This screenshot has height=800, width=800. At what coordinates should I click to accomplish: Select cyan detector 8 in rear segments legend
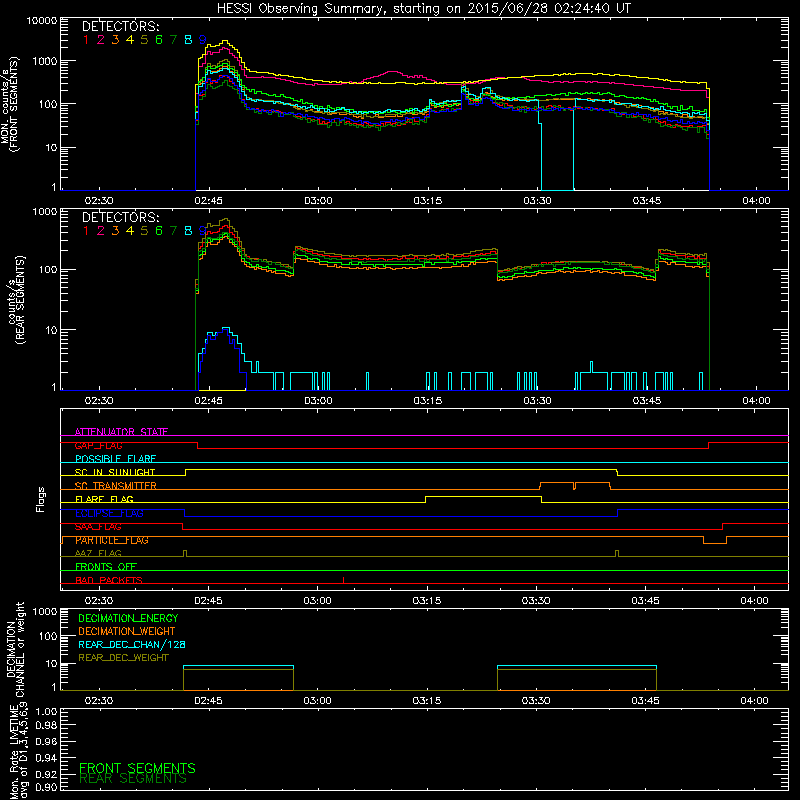(x=188, y=231)
